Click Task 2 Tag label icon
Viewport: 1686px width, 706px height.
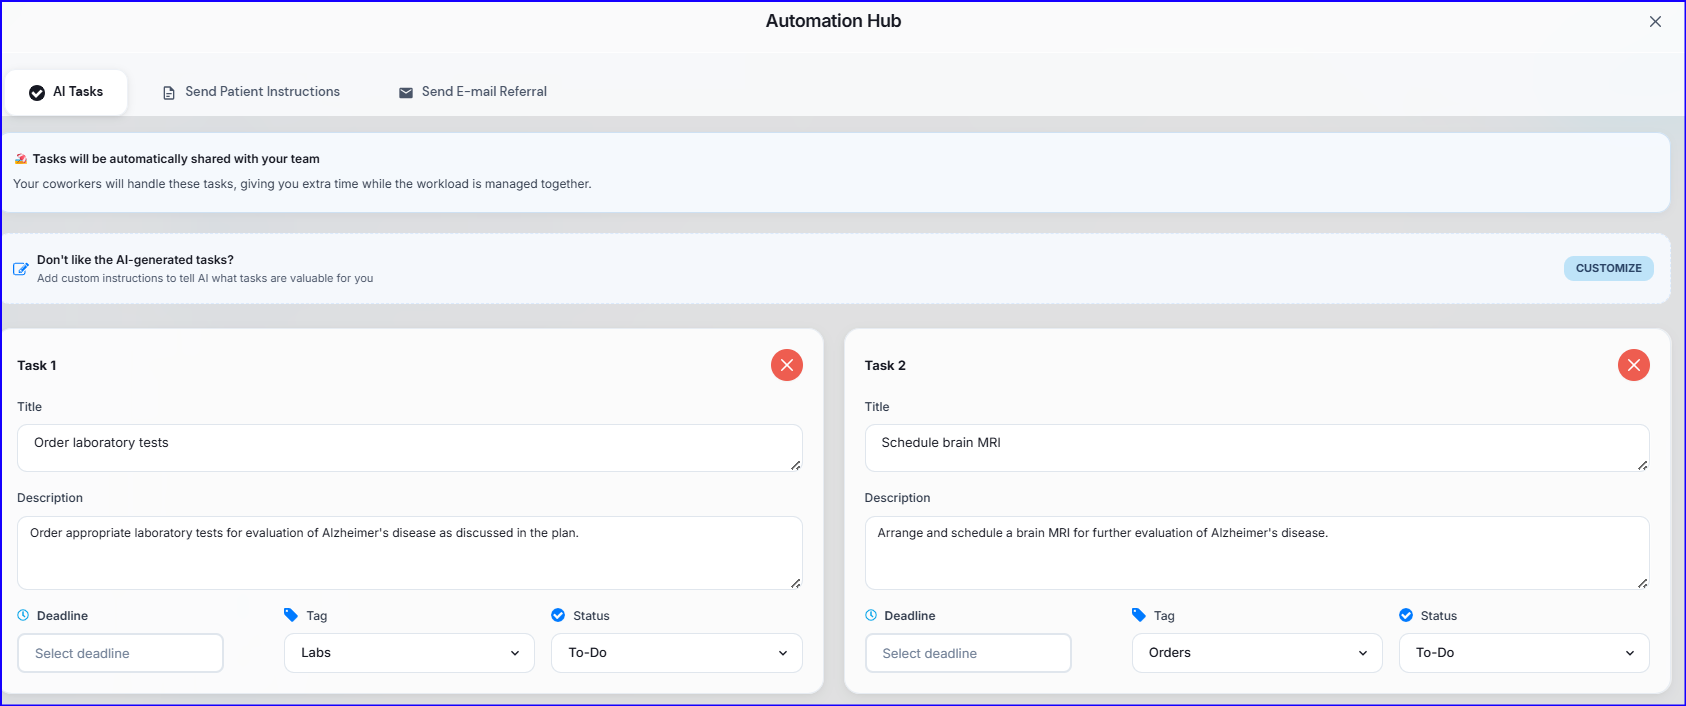pos(1139,615)
